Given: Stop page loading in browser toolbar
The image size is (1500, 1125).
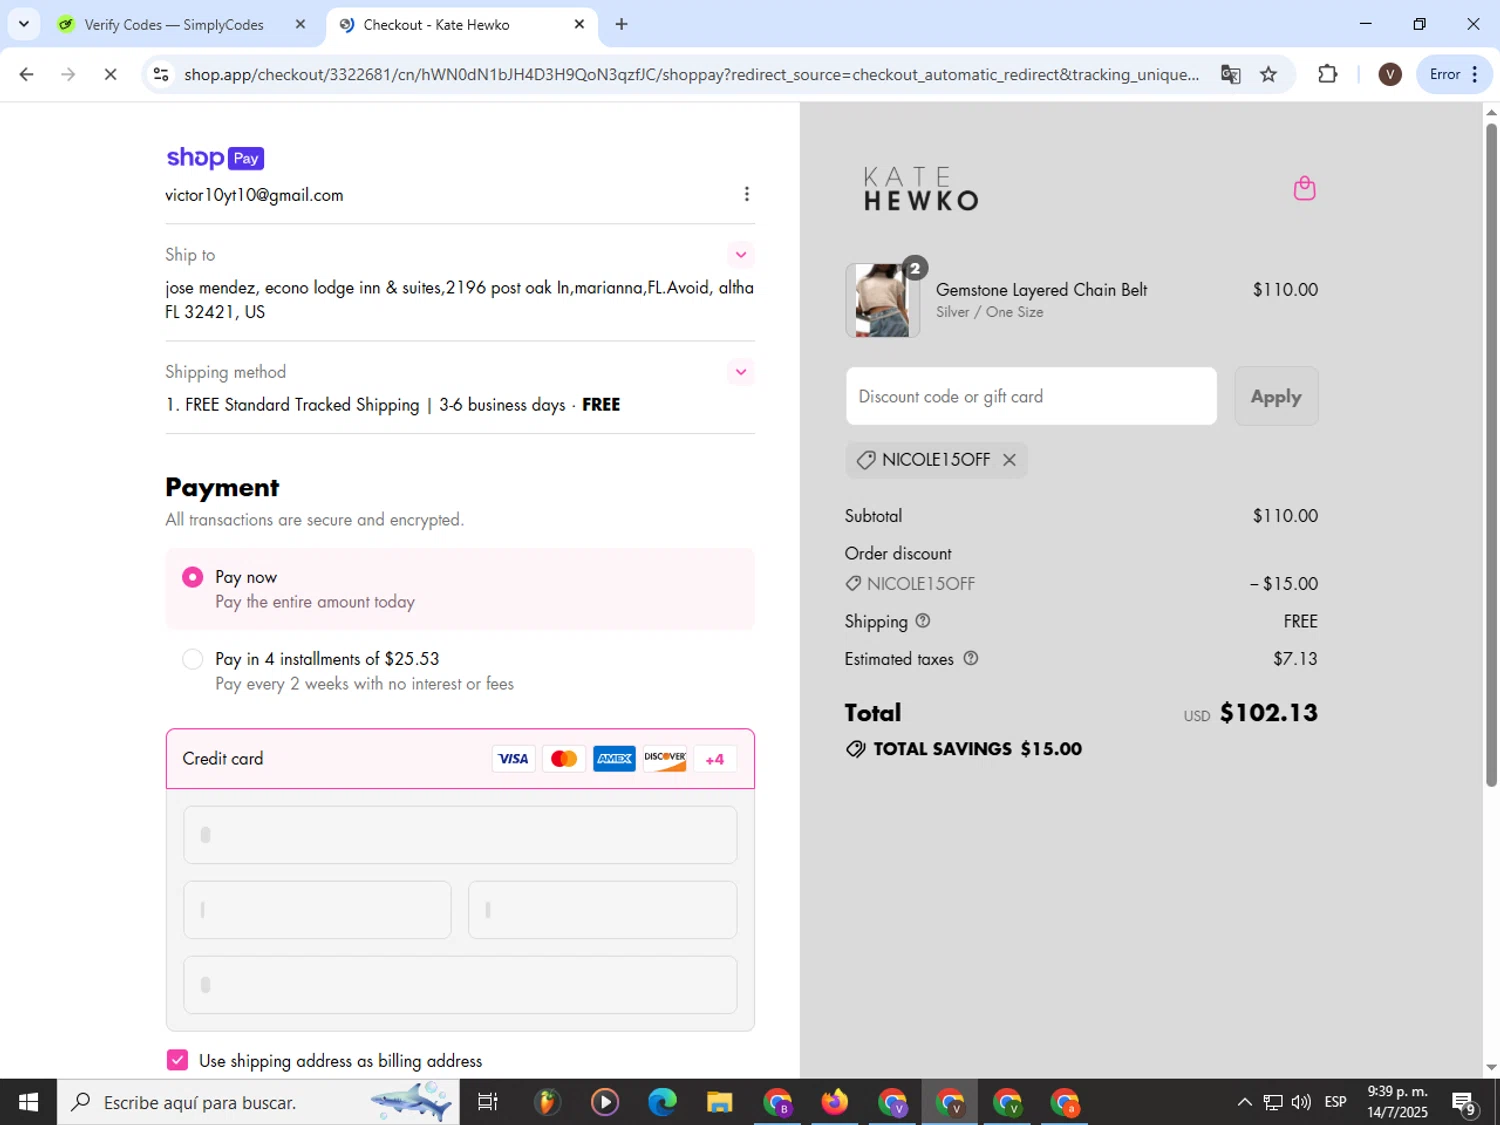Looking at the screenshot, I should (110, 74).
